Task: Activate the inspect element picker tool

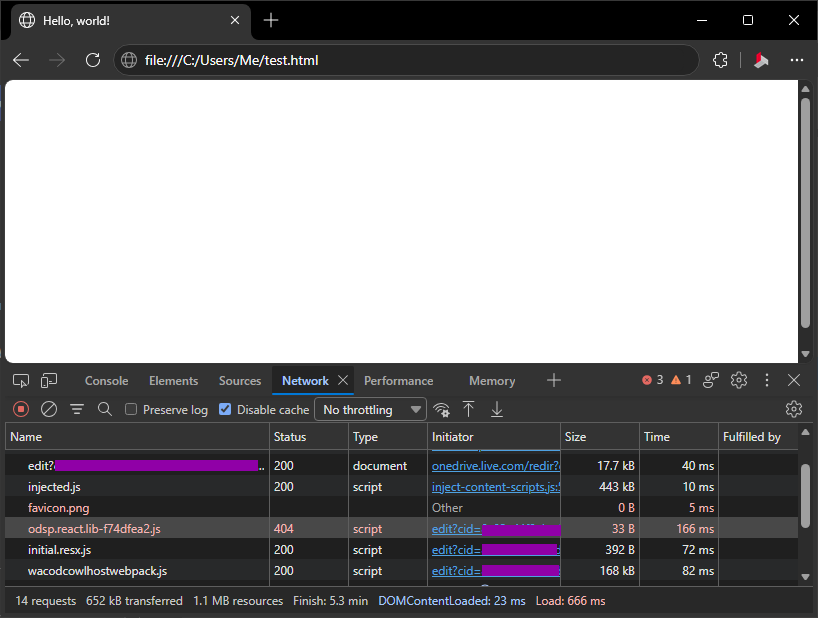Action: (21, 381)
